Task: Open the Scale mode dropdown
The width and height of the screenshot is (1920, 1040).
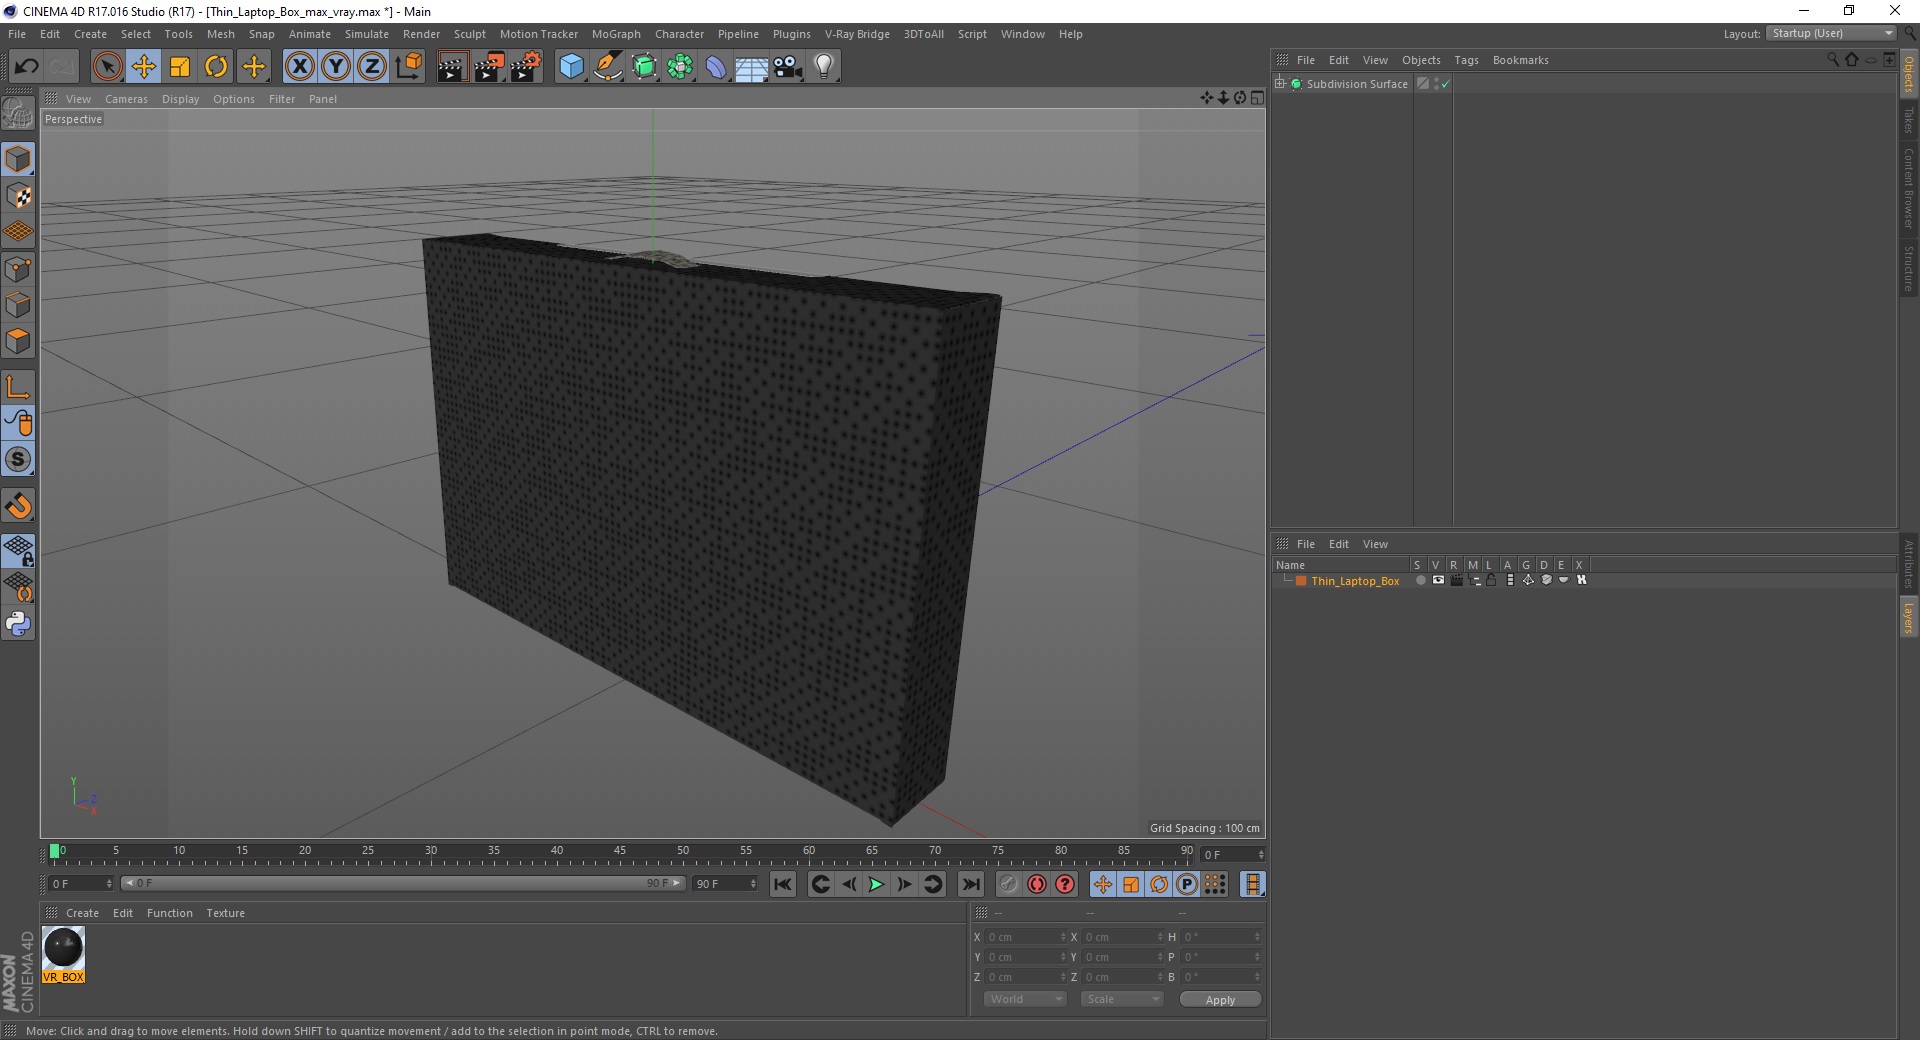Action: pyautogui.click(x=1122, y=999)
